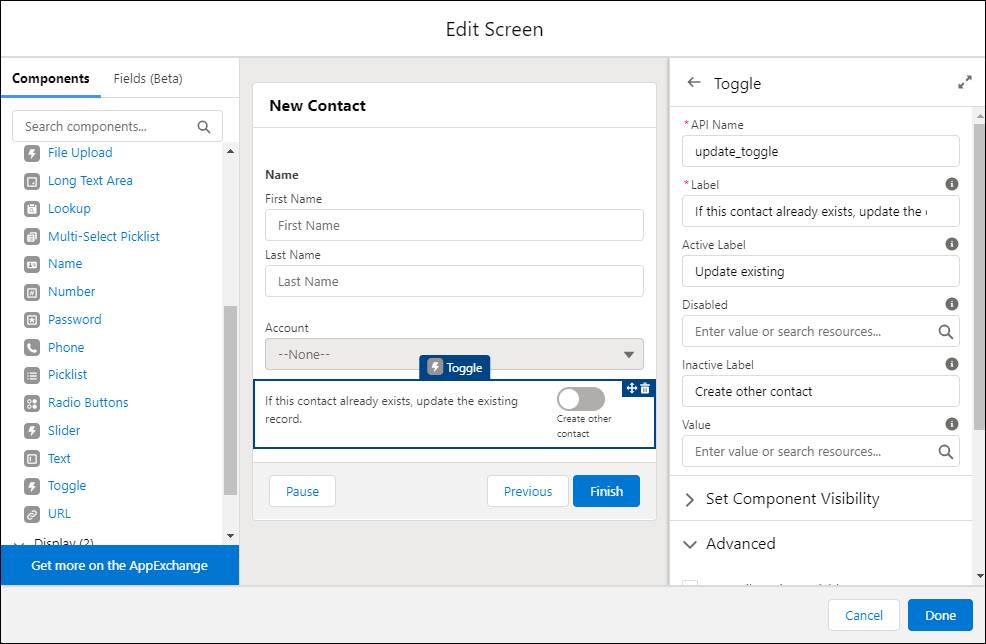Click the info icon next to Active Label
The height and width of the screenshot is (644, 986).
coord(950,243)
